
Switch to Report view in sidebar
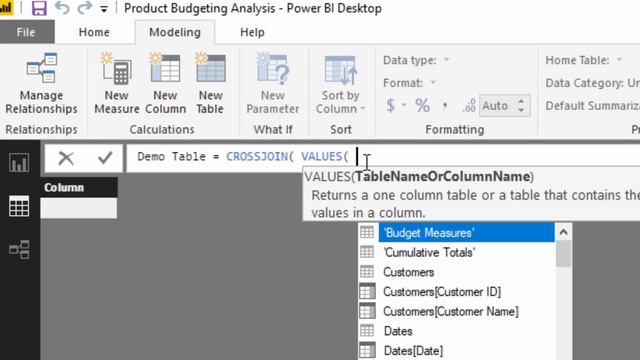(19, 163)
